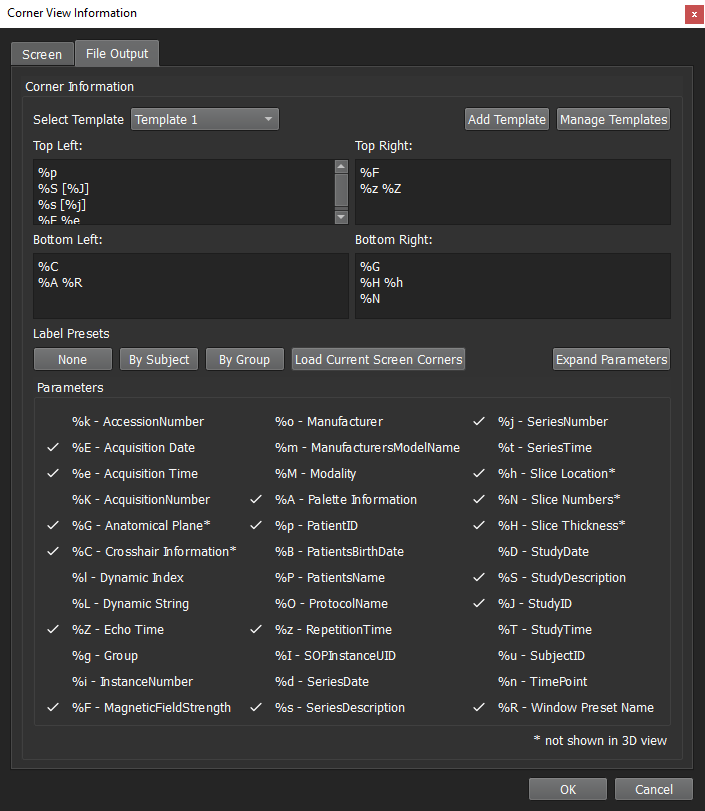The image size is (705, 811).
Task: Toggle the %R Window Preset Name parameter
Action: [x=575, y=708]
